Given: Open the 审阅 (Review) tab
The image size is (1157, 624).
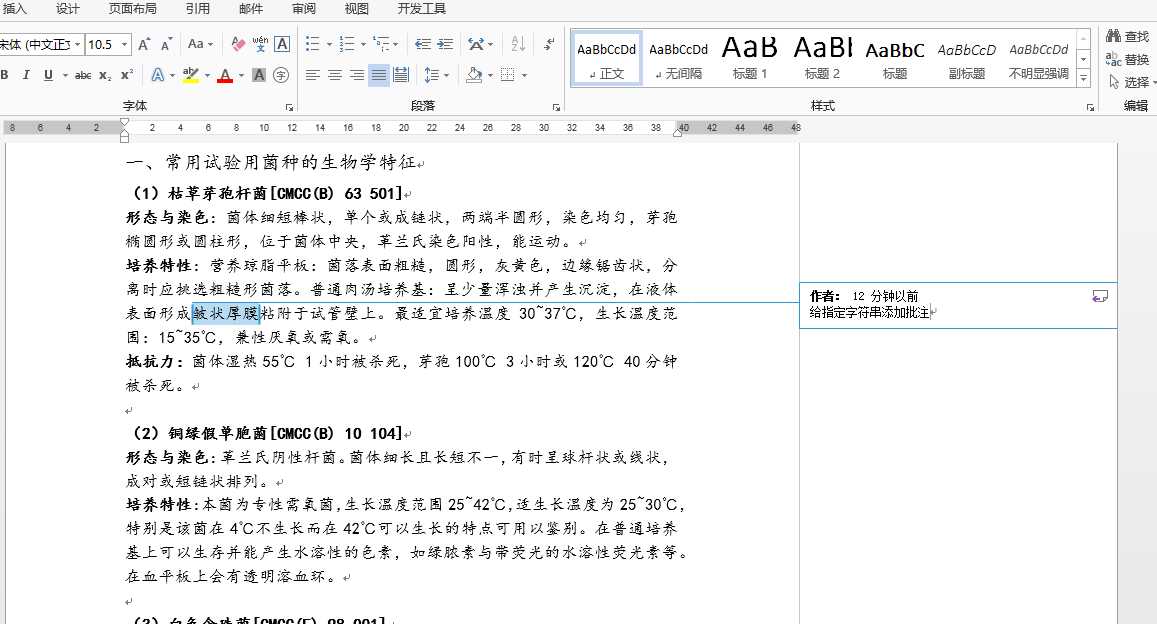Looking at the screenshot, I should [303, 9].
